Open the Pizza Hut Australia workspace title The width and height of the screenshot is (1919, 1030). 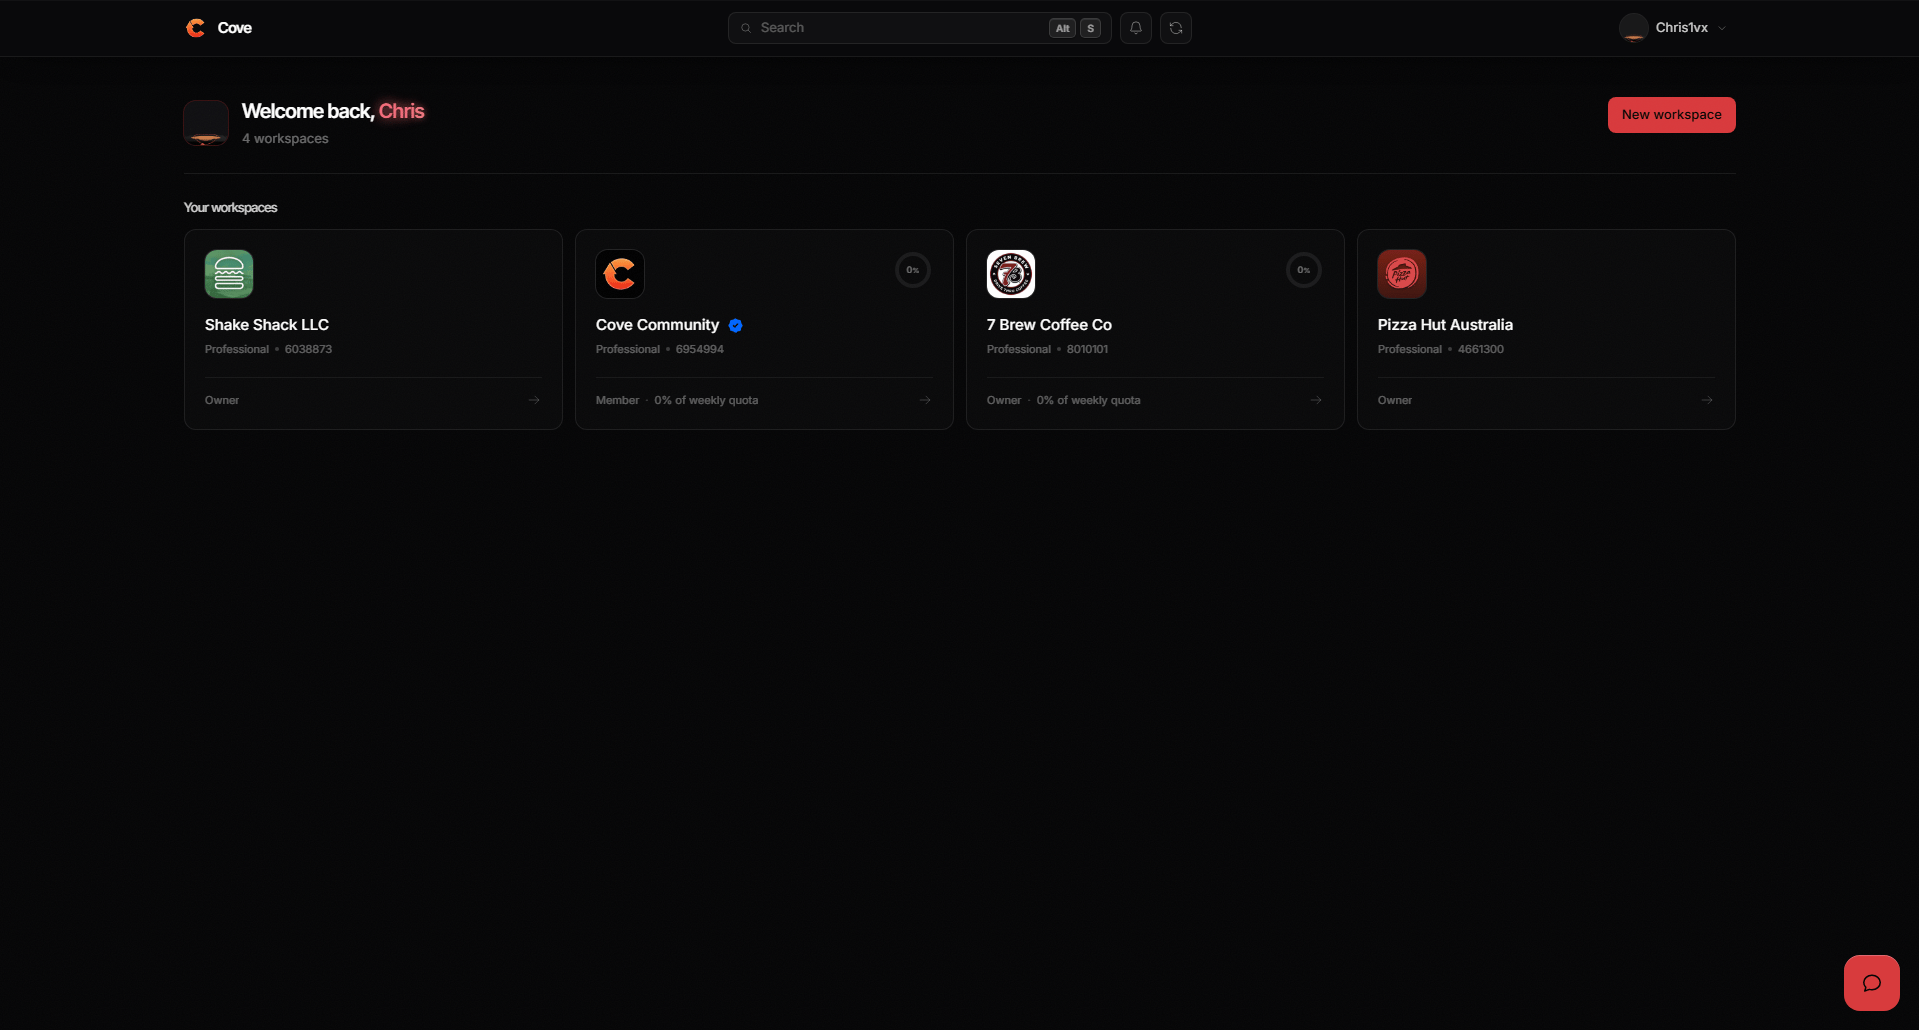click(x=1445, y=325)
